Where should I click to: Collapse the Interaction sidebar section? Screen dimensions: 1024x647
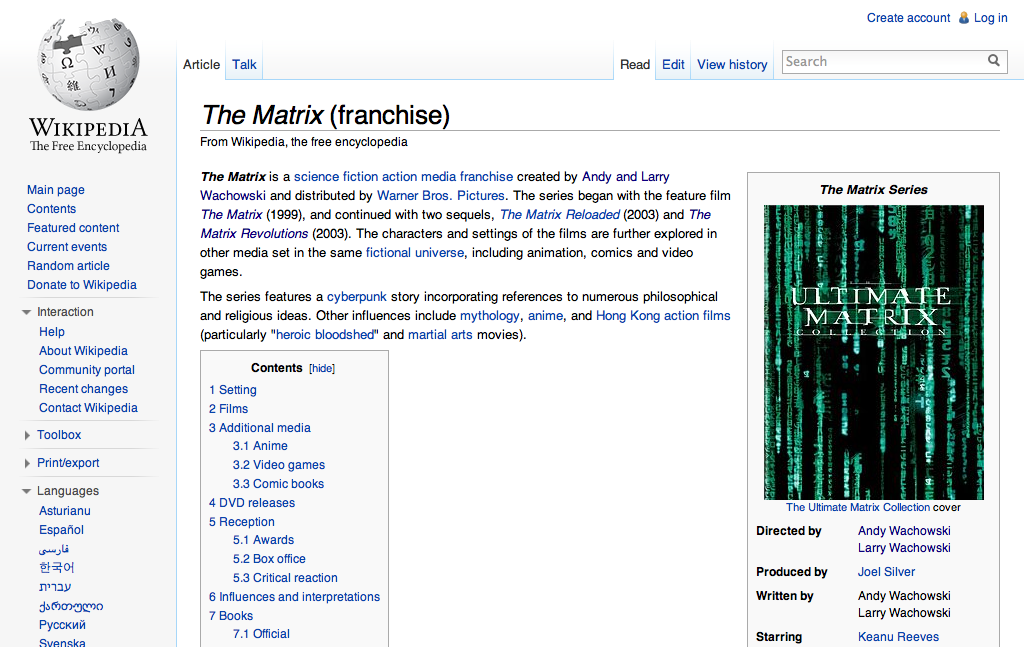point(27,312)
